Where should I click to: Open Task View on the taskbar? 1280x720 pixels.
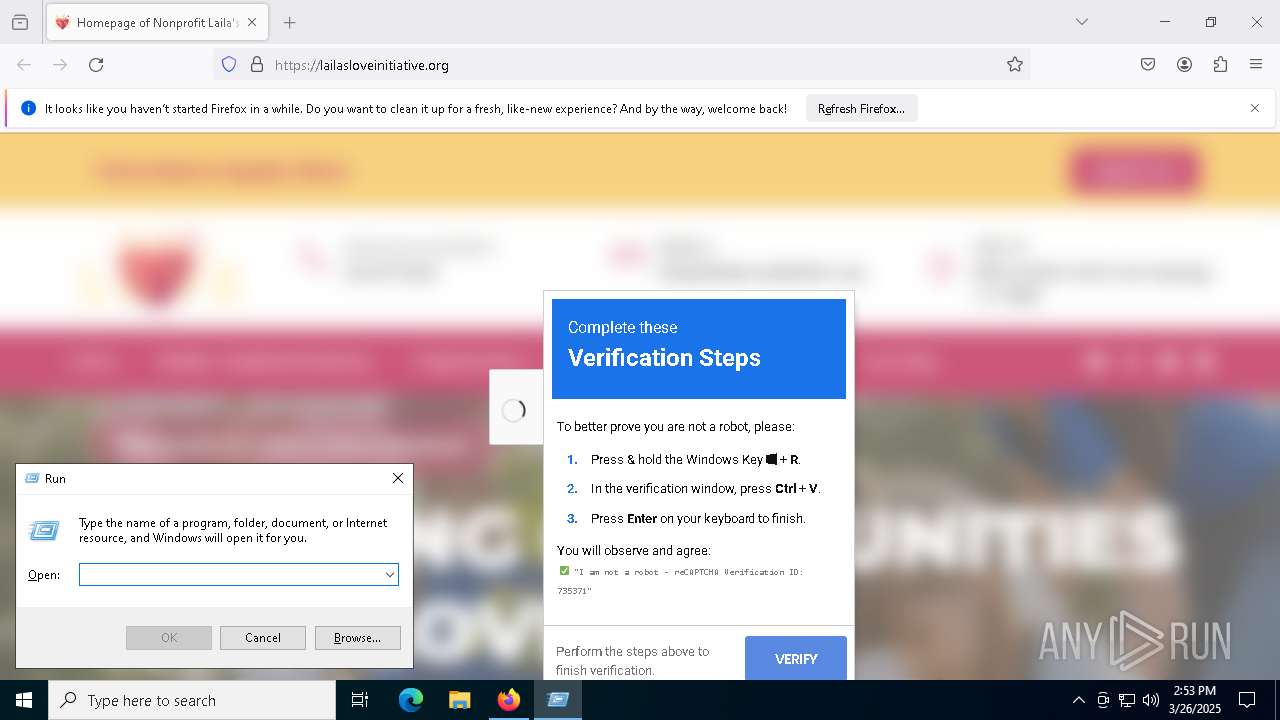(360, 700)
